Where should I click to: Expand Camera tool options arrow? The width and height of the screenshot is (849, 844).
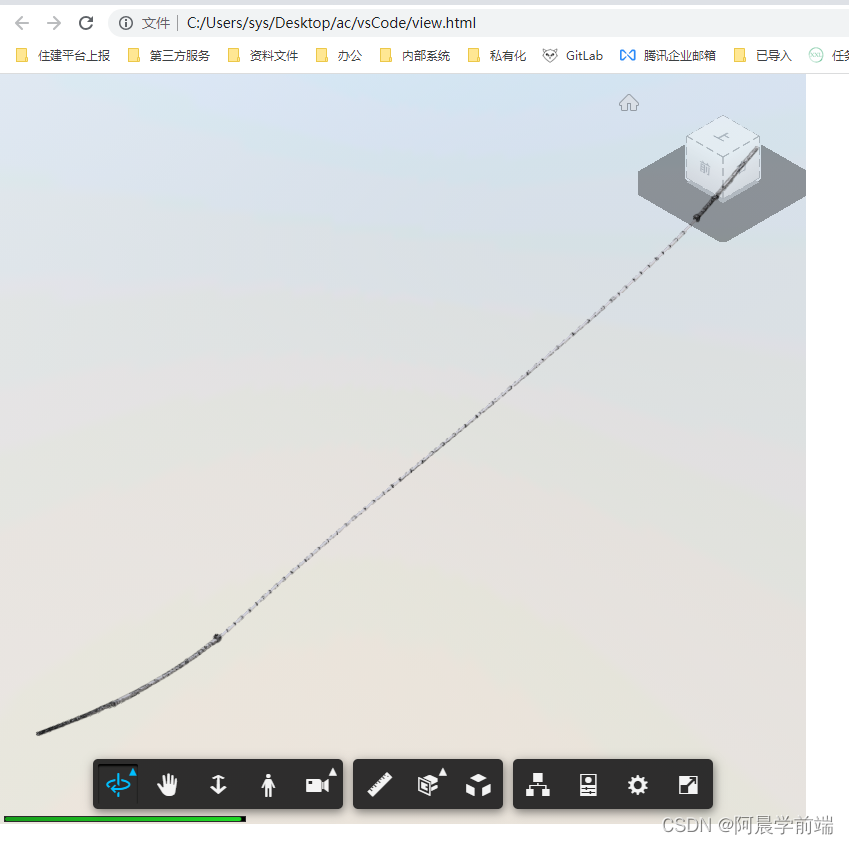(333, 771)
